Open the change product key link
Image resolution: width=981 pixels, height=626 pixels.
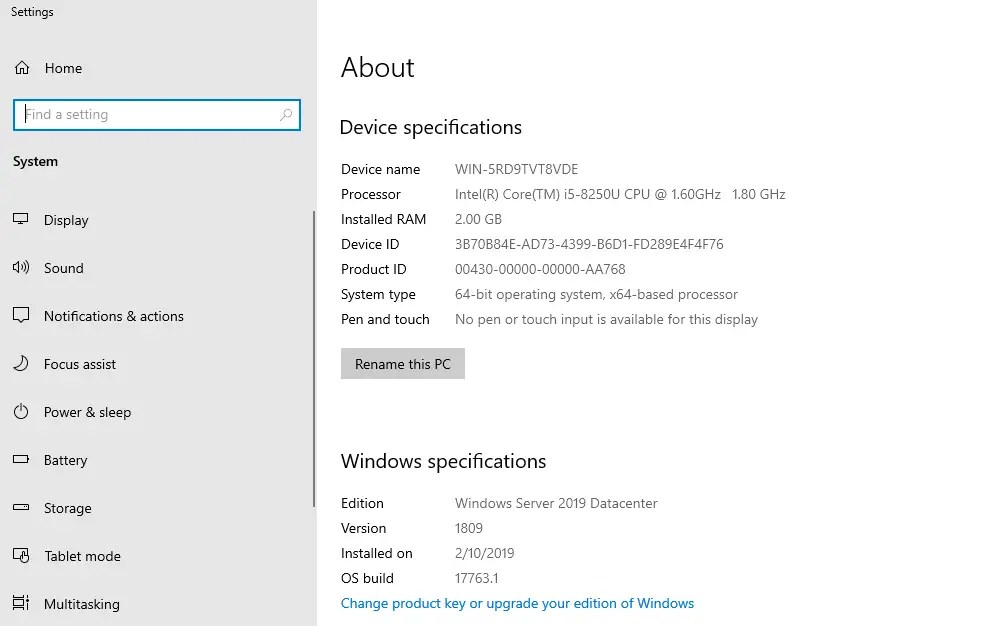click(517, 603)
